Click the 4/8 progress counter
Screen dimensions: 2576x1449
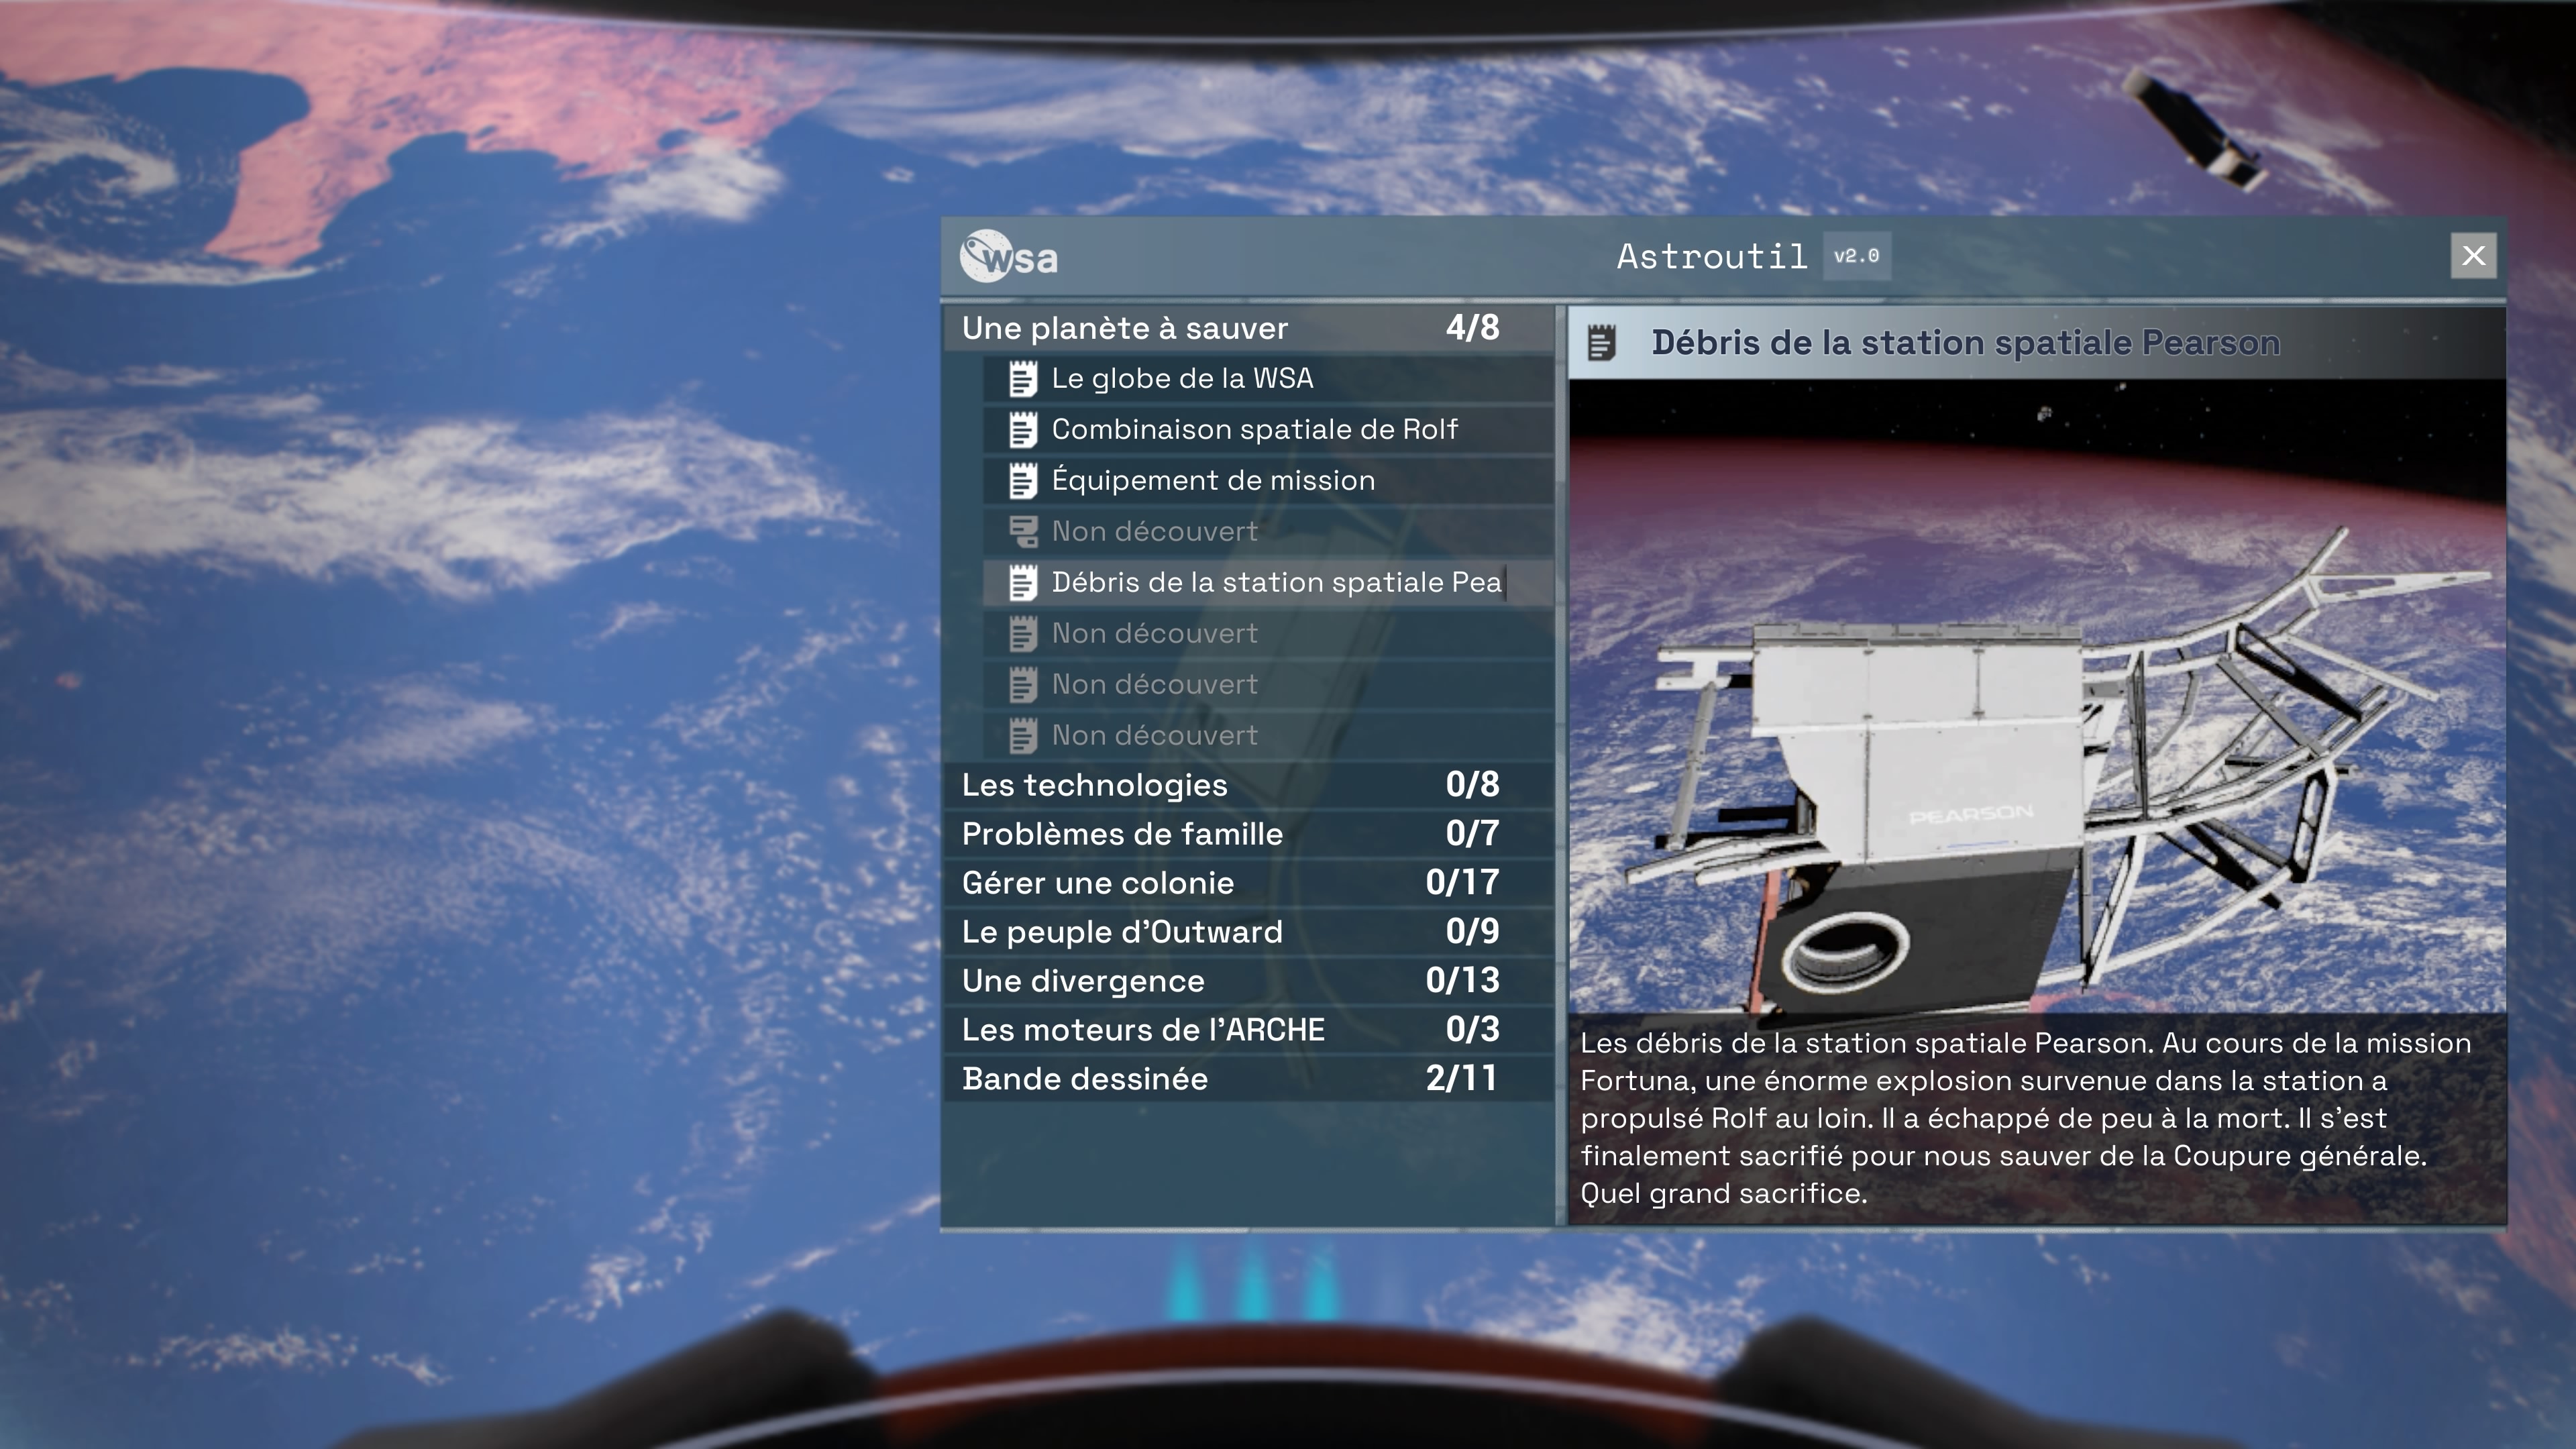pyautogui.click(x=1472, y=328)
